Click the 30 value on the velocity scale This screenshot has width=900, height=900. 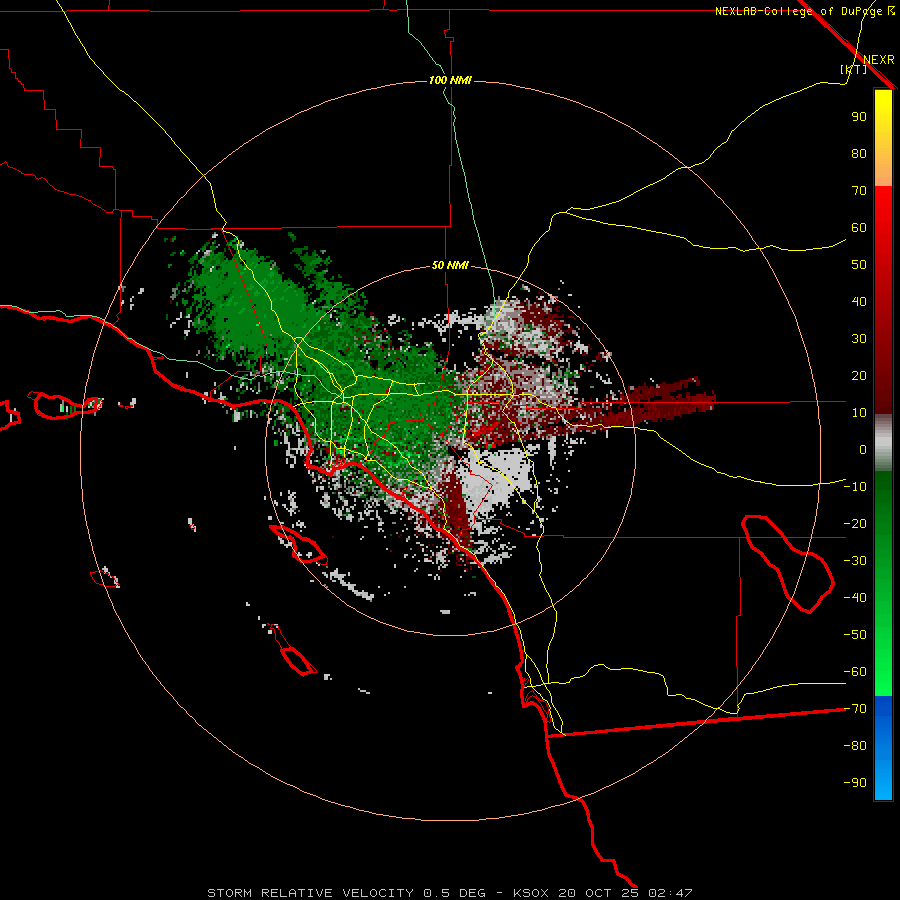(859, 339)
